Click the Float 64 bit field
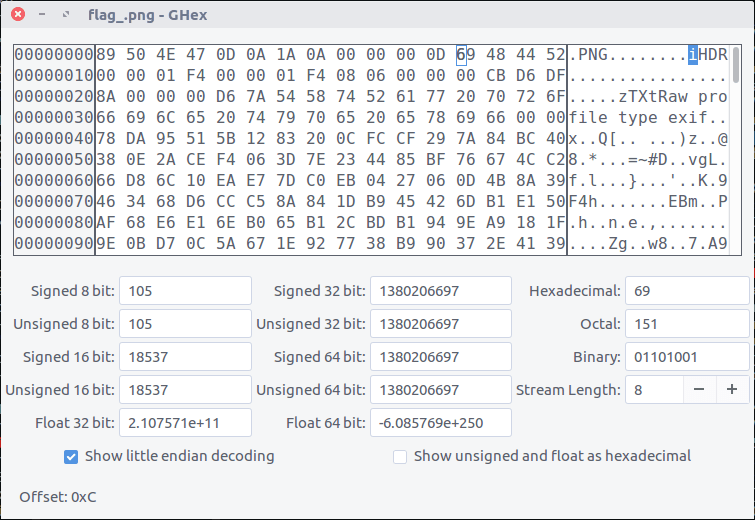The width and height of the screenshot is (755, 520). (440, 423)
